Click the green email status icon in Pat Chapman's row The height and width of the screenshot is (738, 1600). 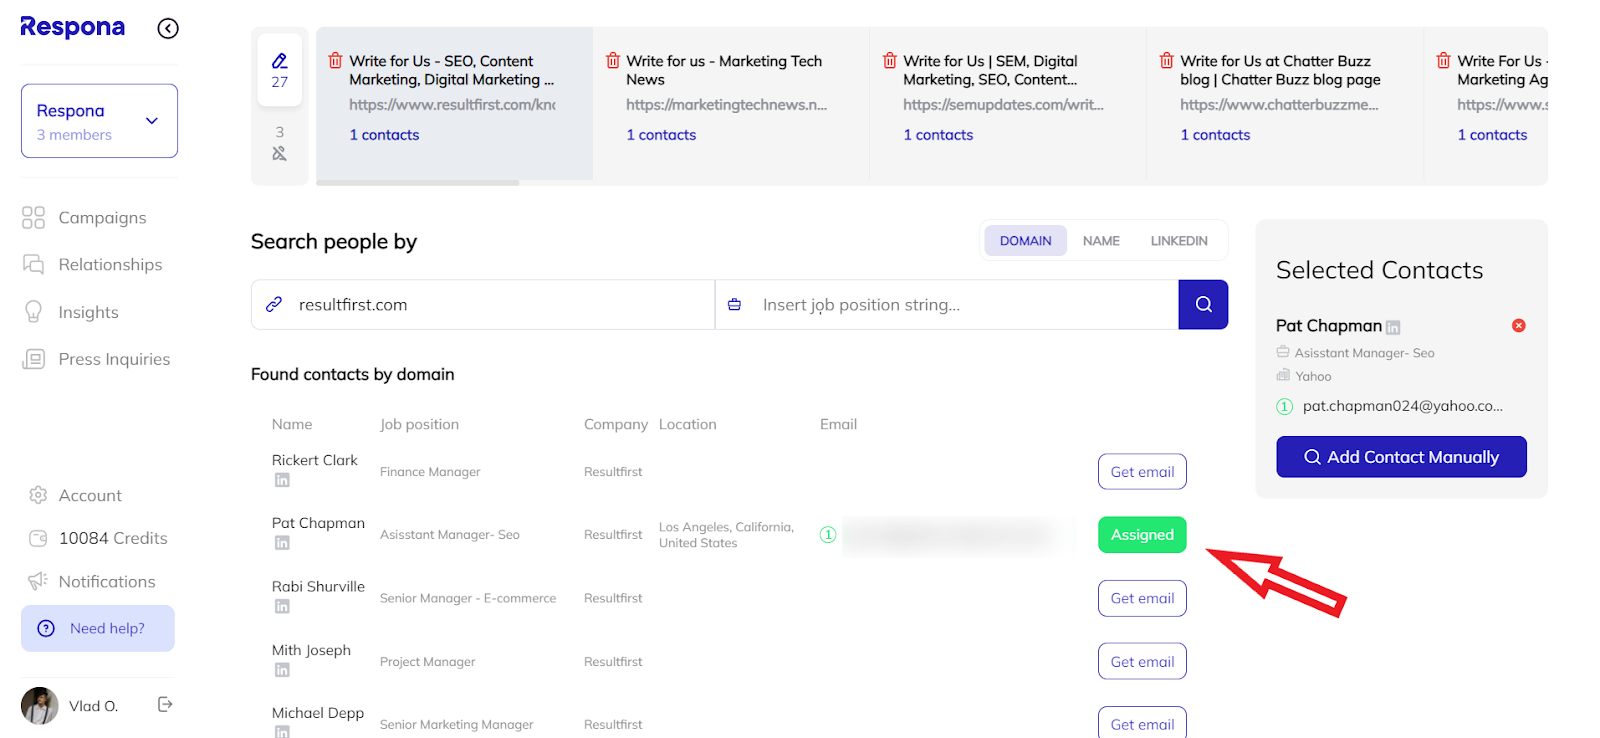pos(828,535)
